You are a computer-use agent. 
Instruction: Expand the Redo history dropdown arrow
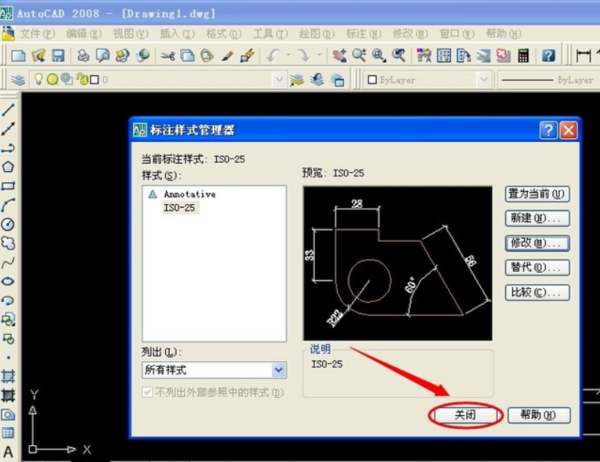(x=319, y=56)
